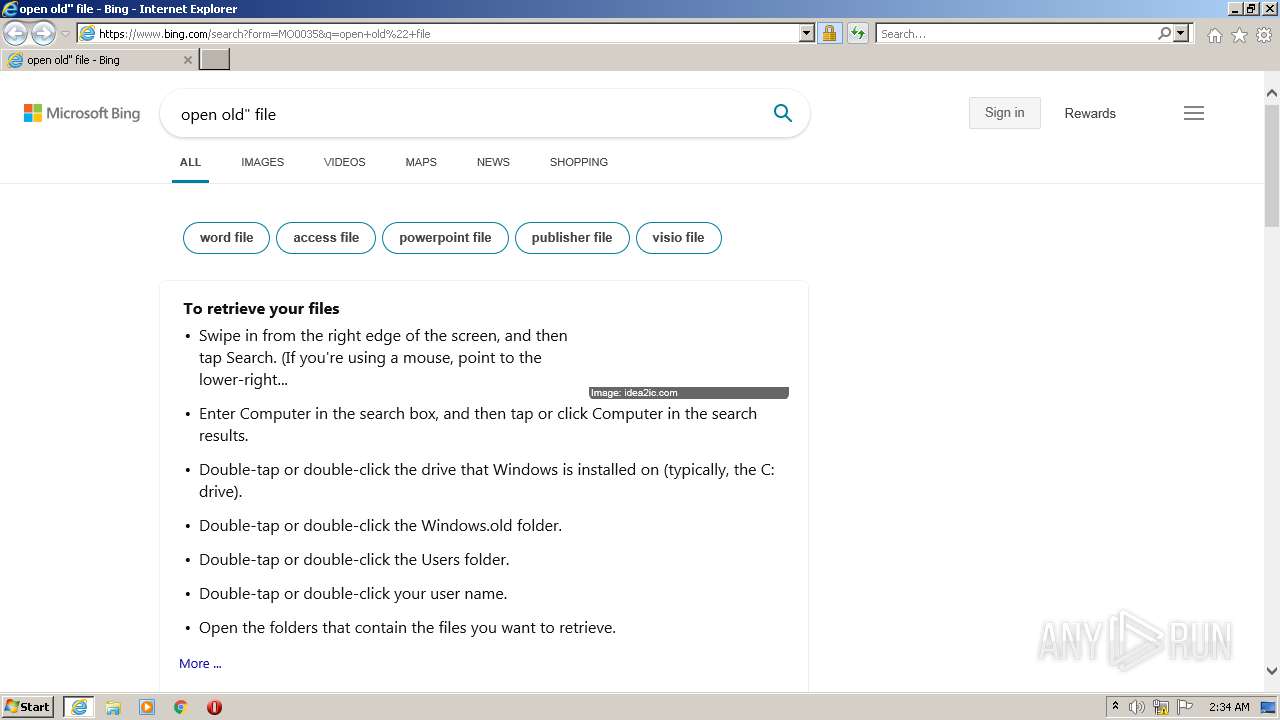1280x720 pixels.
Task: Click the IE toolbar Search box
Action: click(x=1016, y=34)
